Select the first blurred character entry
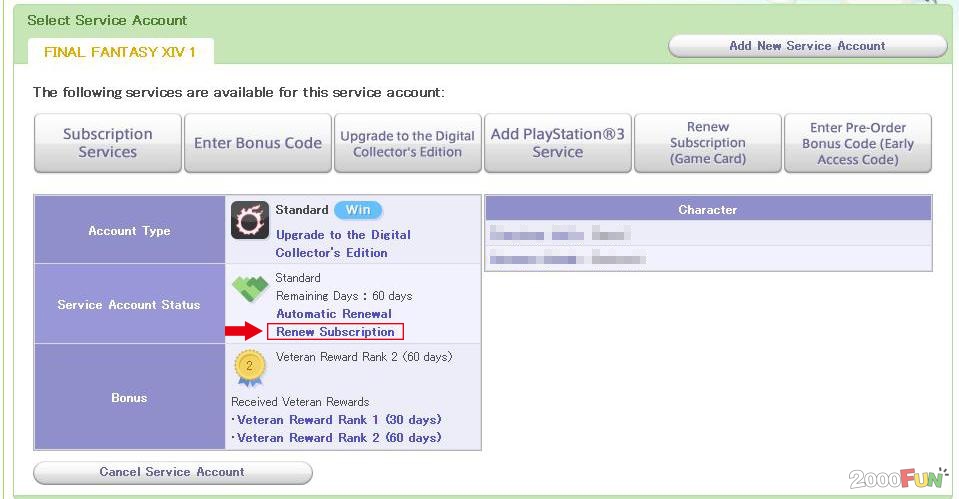The height and width of the screenshot is (499, 959). (560, 235)
